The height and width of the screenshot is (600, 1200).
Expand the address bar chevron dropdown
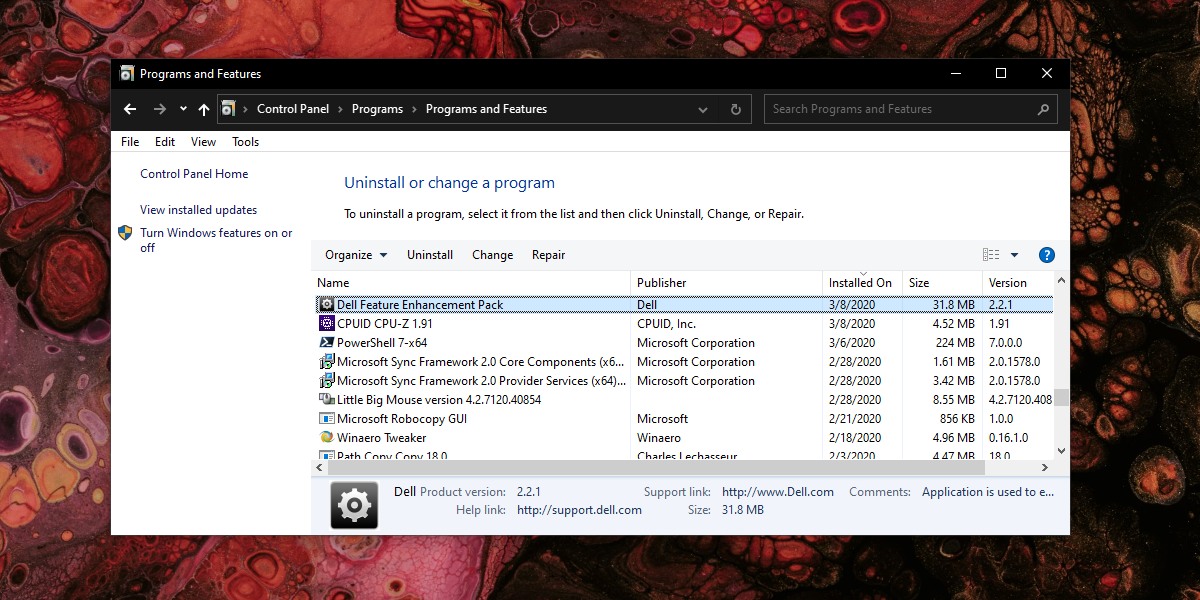coord(703,109)
